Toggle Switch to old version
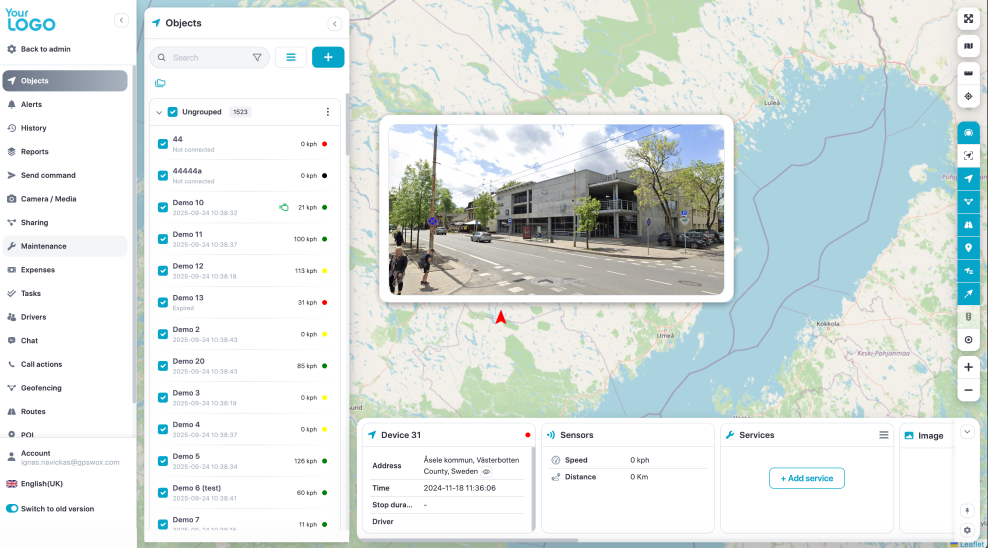Viewport: 988px width, 548px height. click(13, 508)
